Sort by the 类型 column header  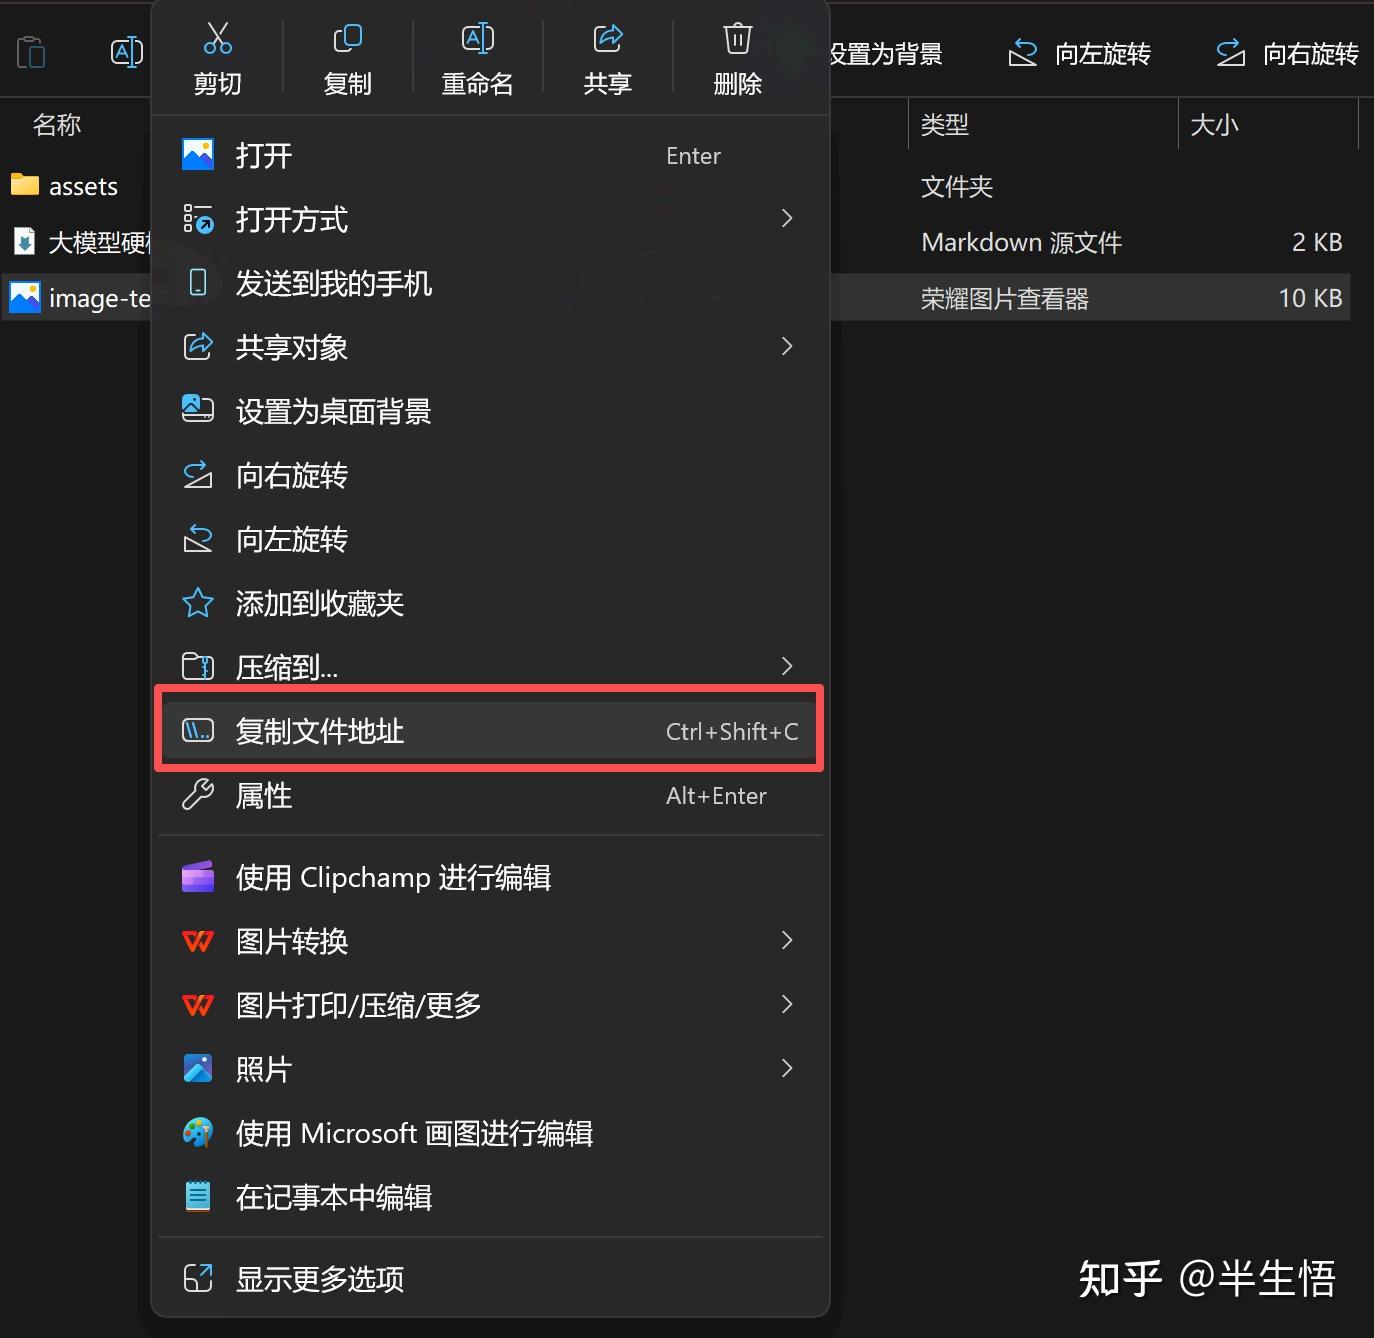[945, 125]
